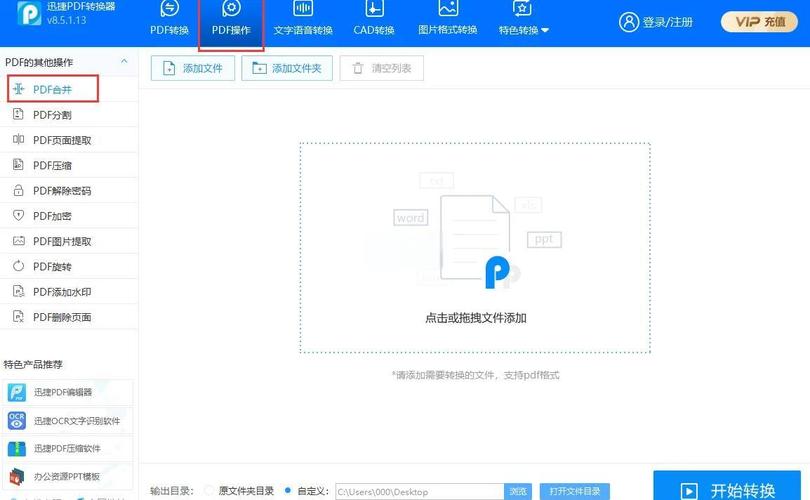The width and height of the screenshot is (810, 500).
Task: Click the PDF合并 merge icon
Action: coord(19,89)
